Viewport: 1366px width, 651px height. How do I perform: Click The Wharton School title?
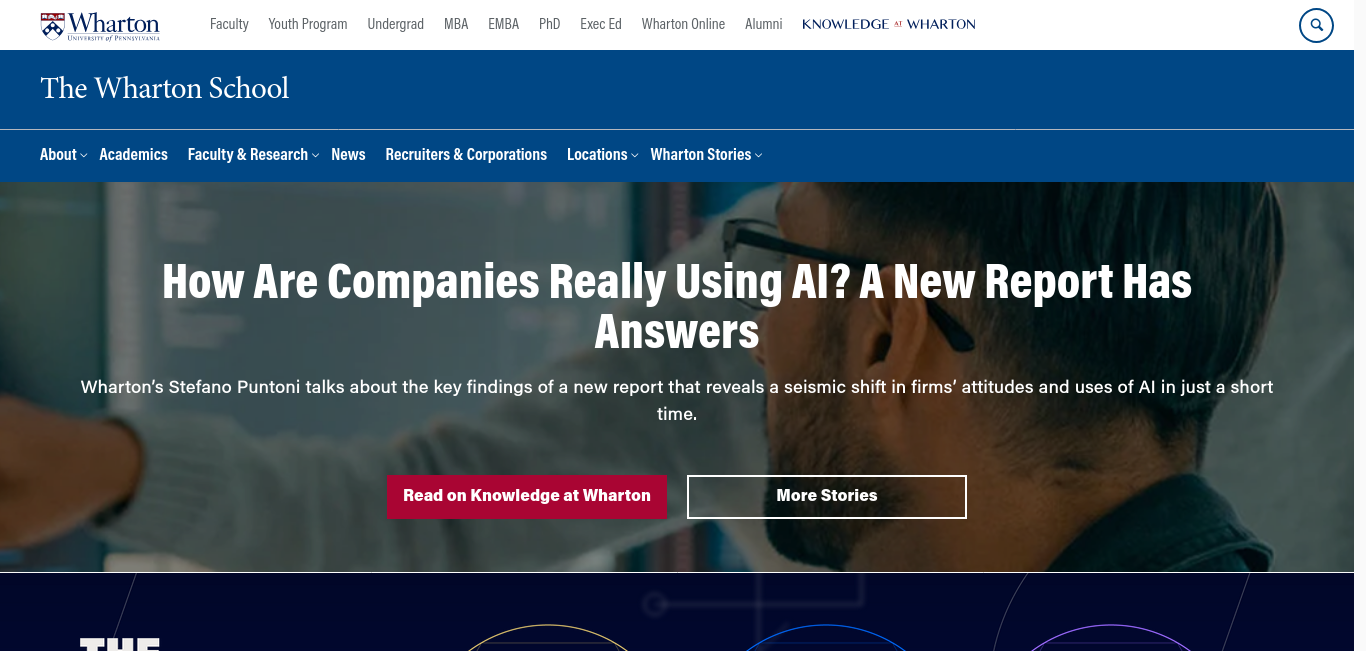[165, 88]
